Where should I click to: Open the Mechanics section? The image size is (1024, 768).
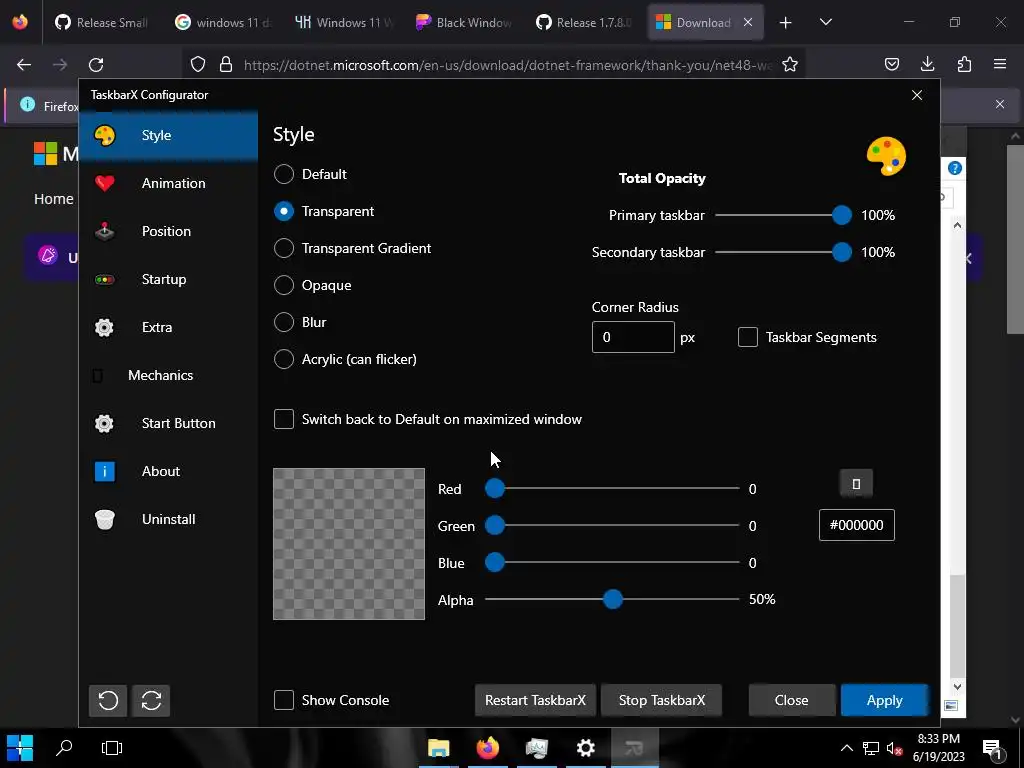[168, 376]
